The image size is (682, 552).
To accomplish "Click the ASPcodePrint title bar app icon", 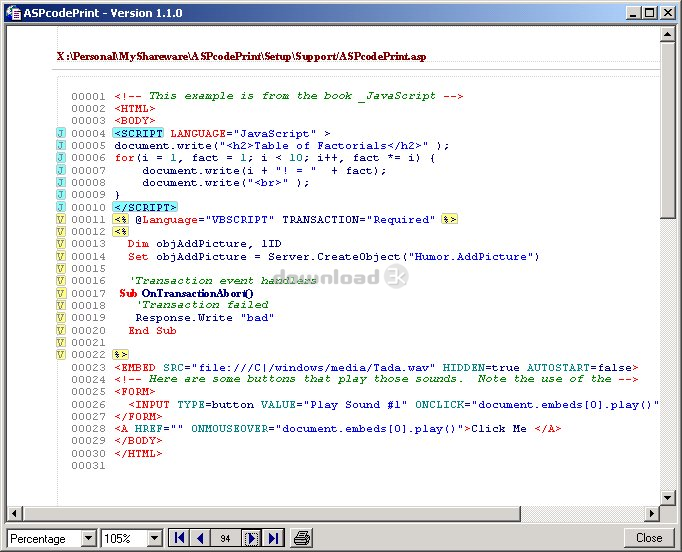I will pos(13,13).
